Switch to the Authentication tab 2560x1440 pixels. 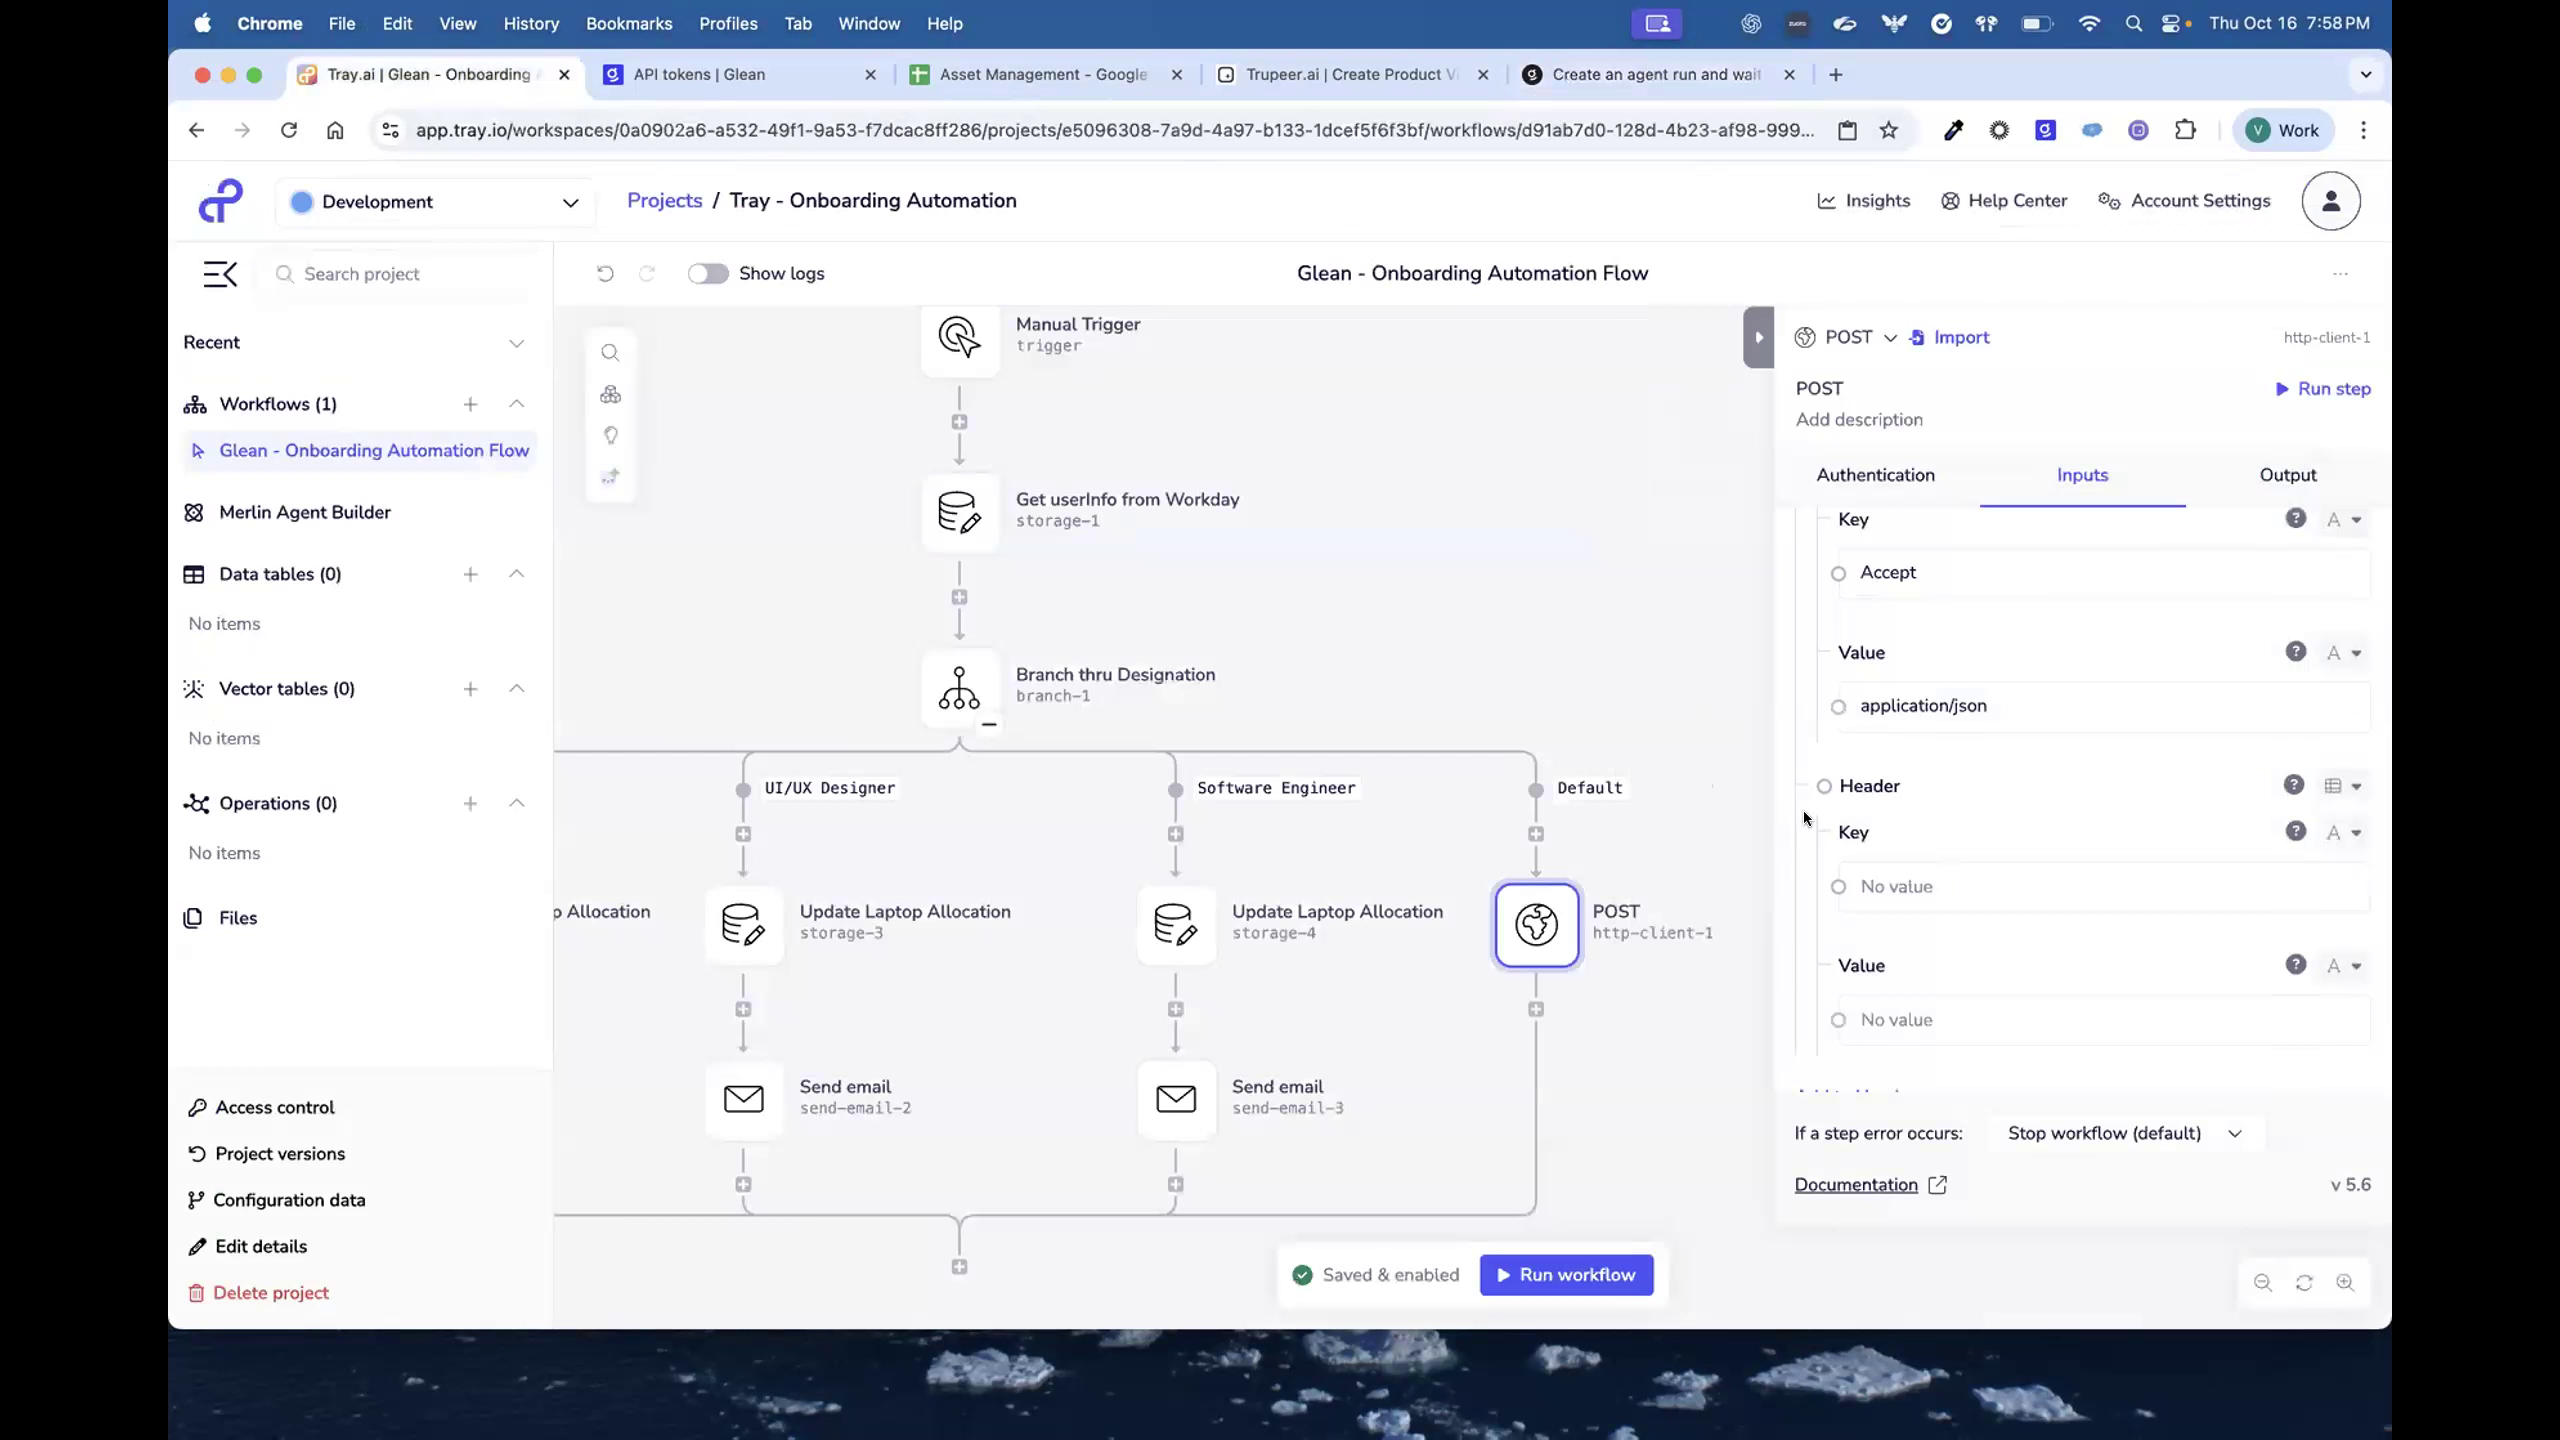coord(1875,475)
